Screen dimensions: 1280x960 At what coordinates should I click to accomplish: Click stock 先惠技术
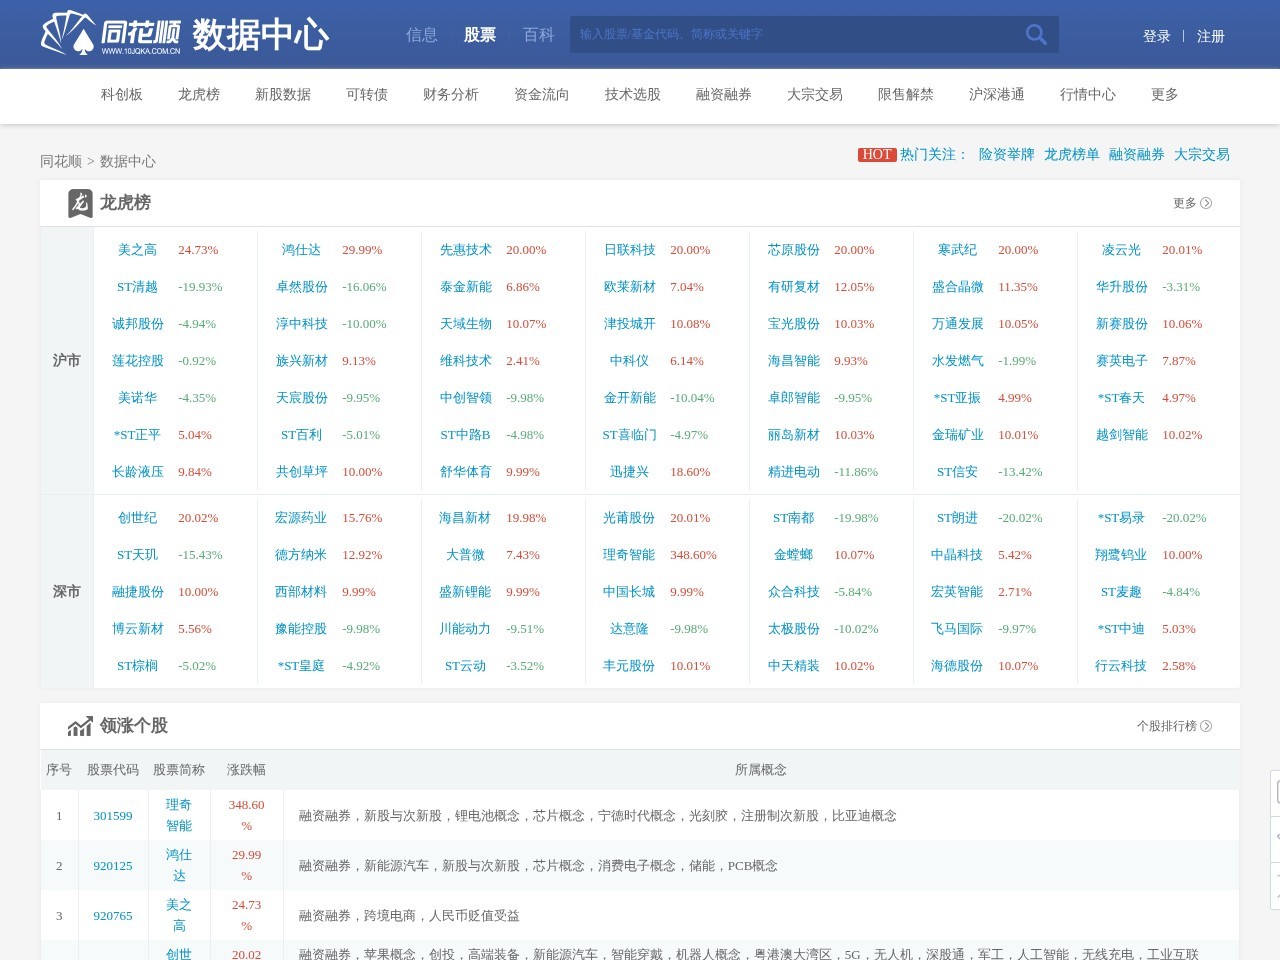coord(466,250)
